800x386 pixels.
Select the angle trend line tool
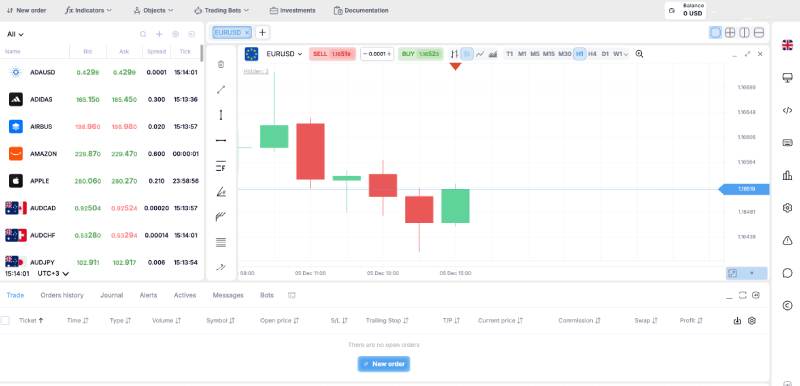[x=220, y=191]
